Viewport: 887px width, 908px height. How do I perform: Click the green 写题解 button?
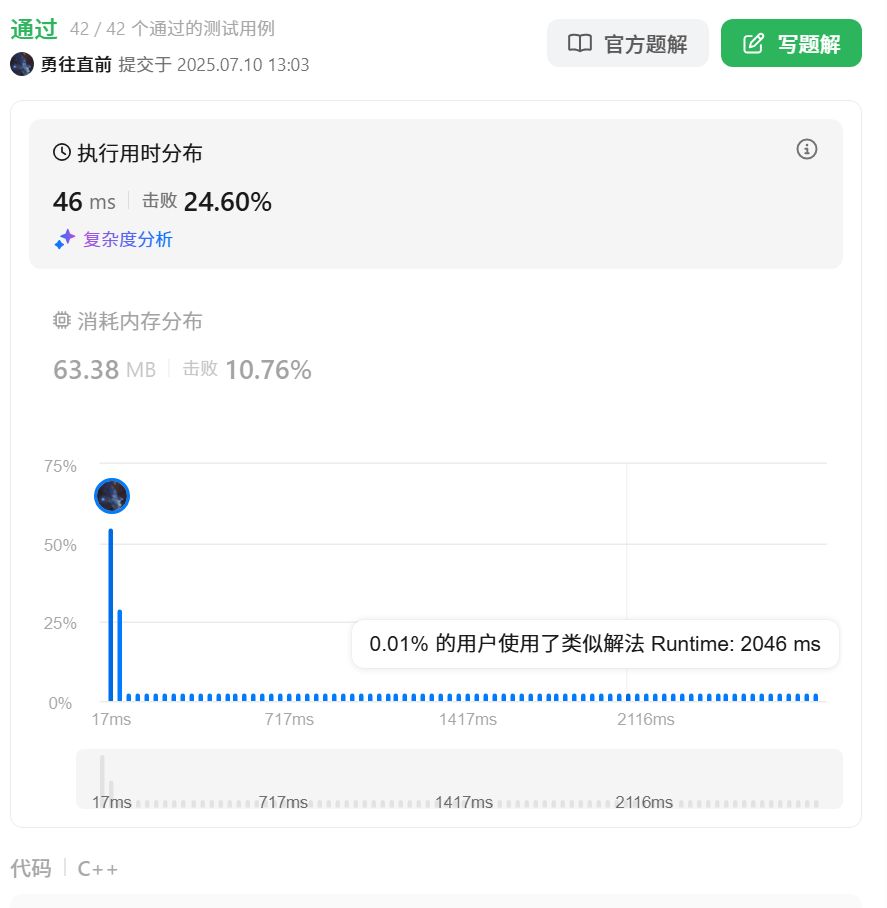point(791,43)
